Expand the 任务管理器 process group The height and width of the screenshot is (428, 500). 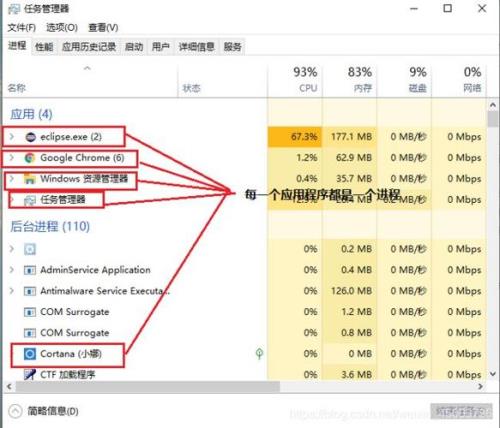click(x=12, y=200)
